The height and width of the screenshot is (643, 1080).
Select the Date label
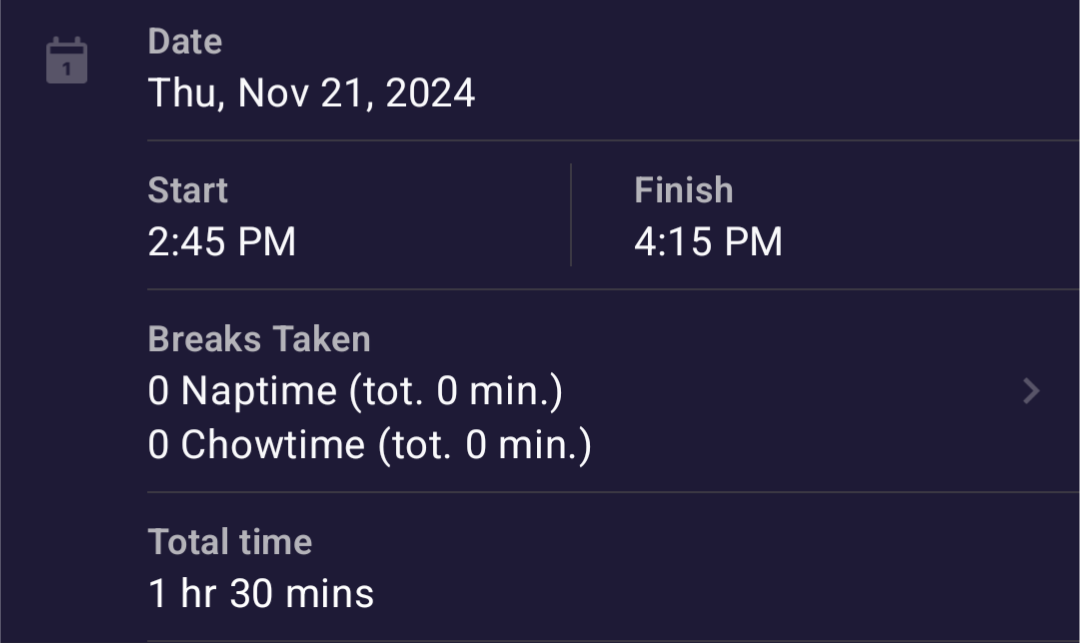pyautogui.click(x=185, y=42)
